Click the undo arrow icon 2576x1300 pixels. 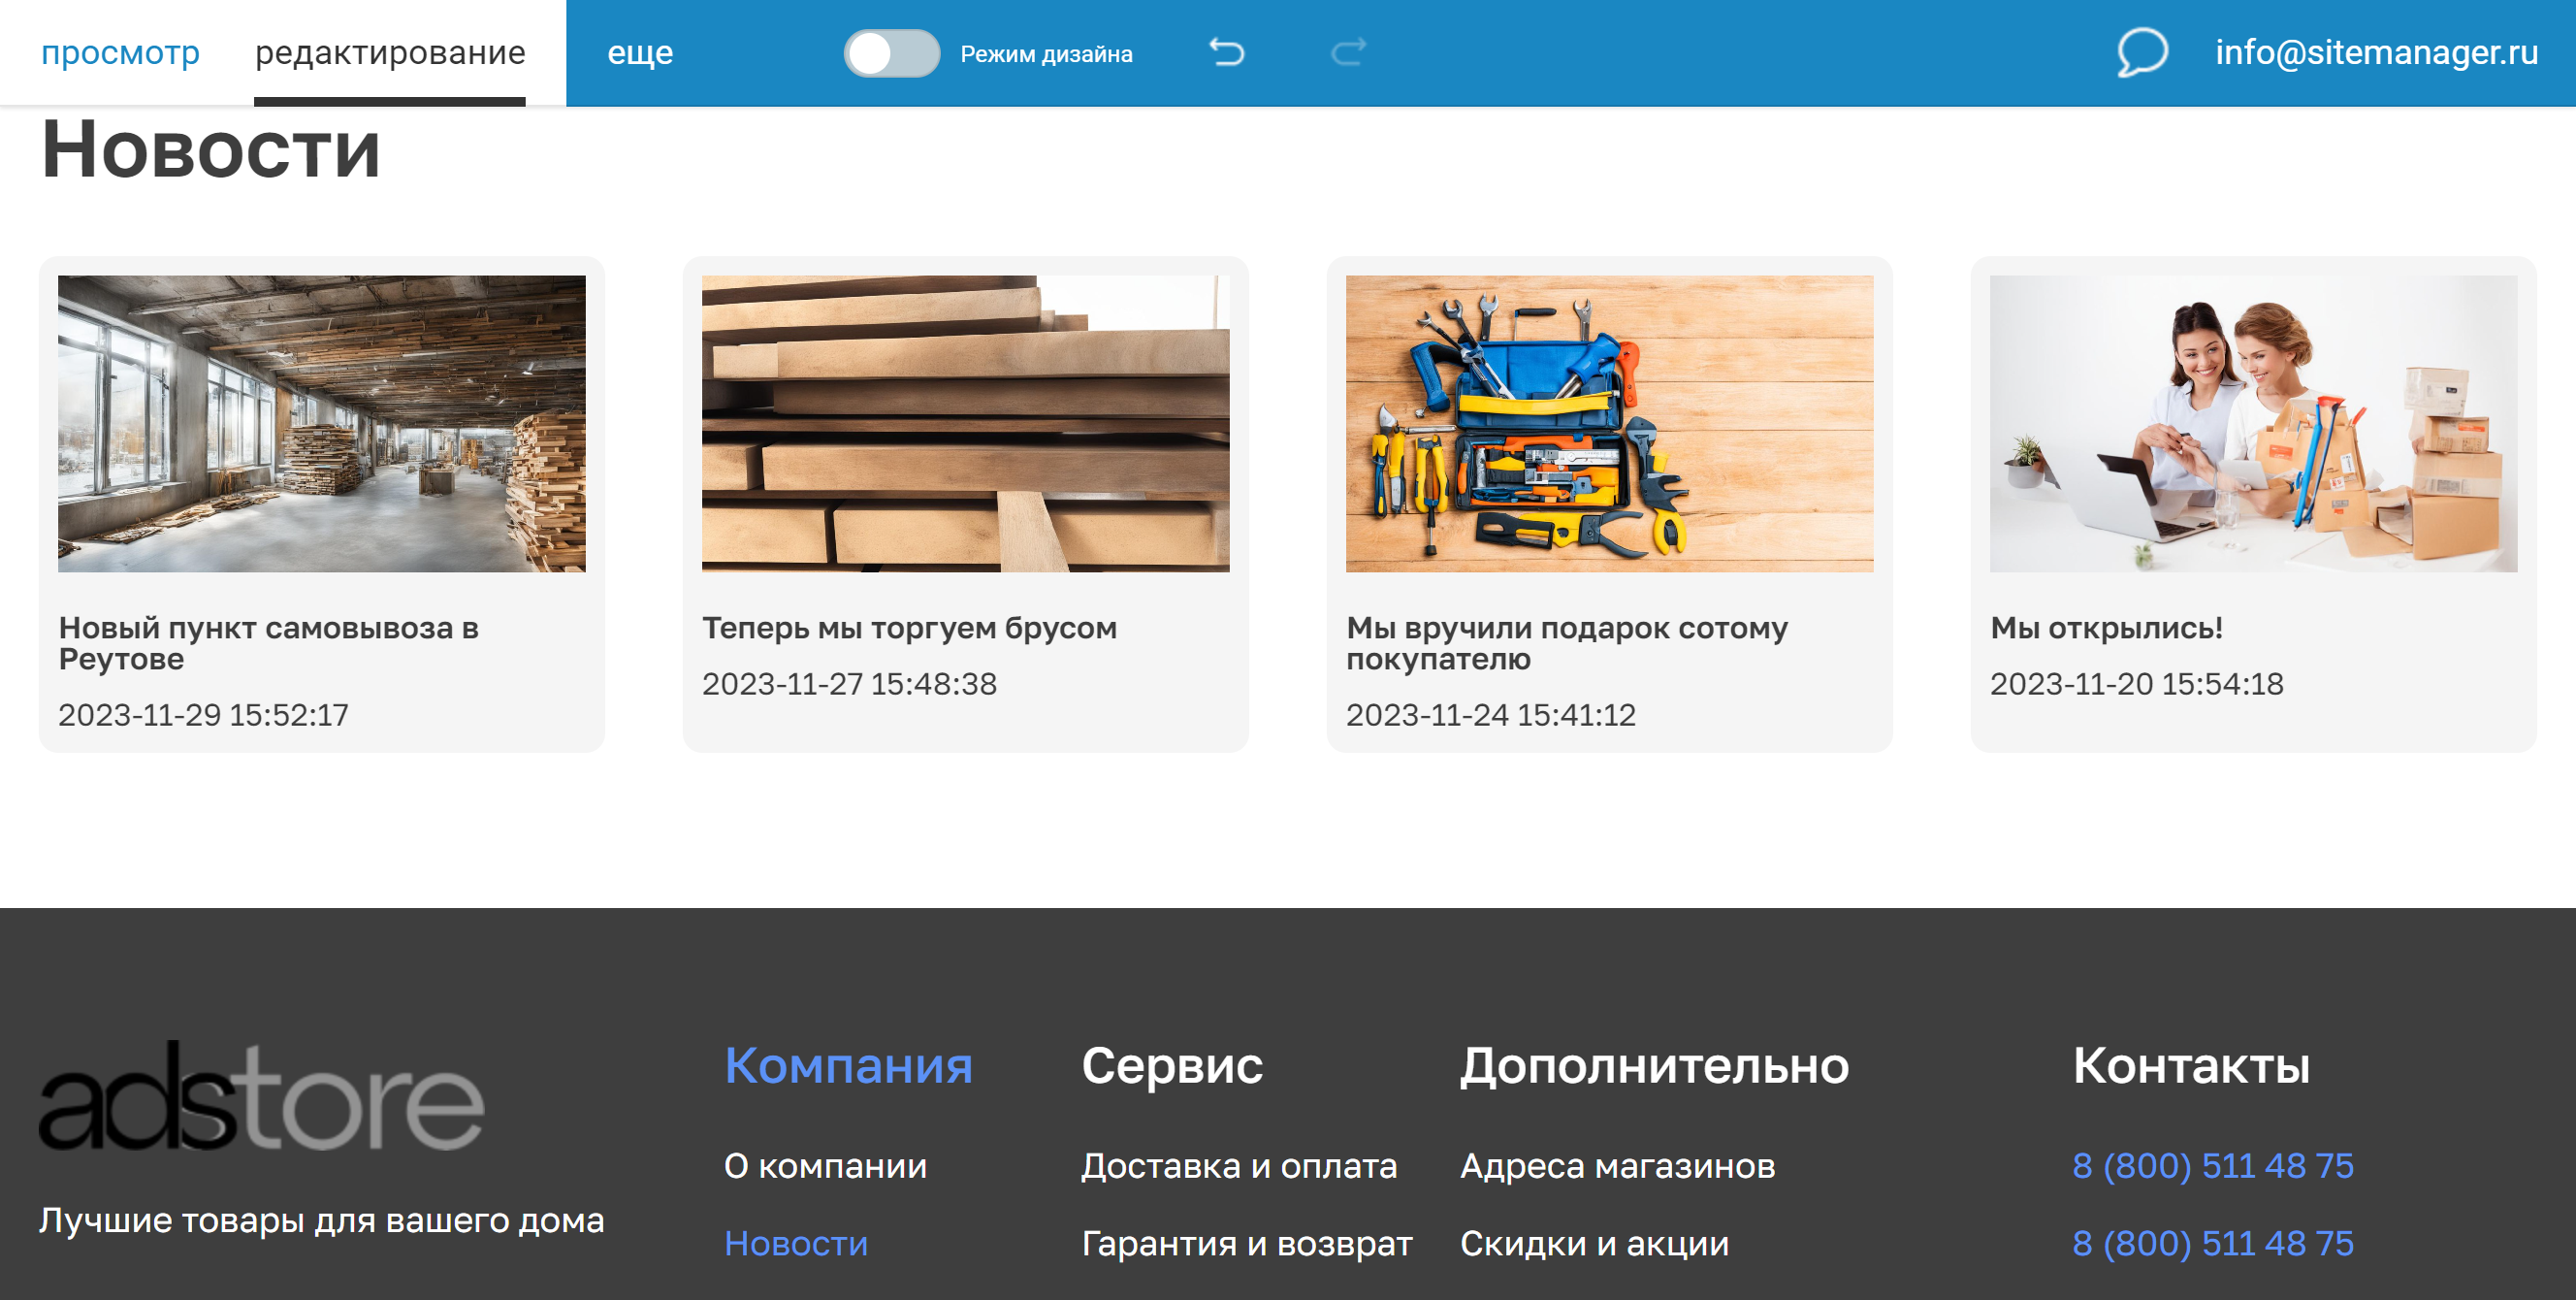(x=1228, y=52)
